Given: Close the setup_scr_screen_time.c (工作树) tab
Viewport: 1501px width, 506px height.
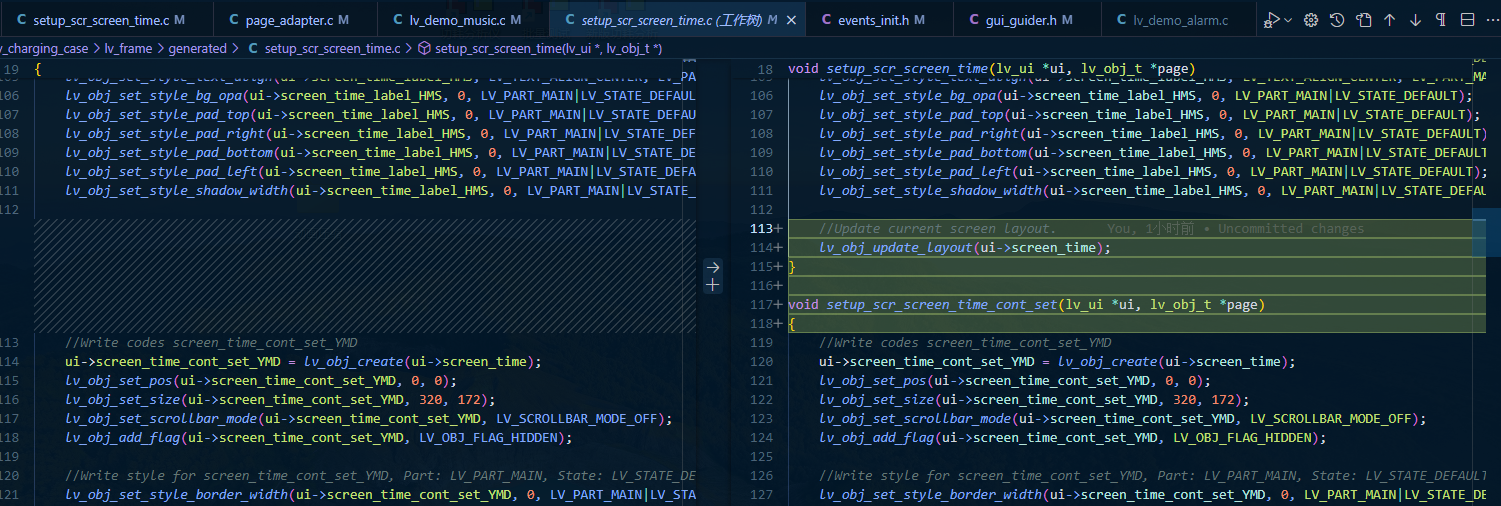Looking at the screenshot, I should pyautogui.click(x=792, y=20).
